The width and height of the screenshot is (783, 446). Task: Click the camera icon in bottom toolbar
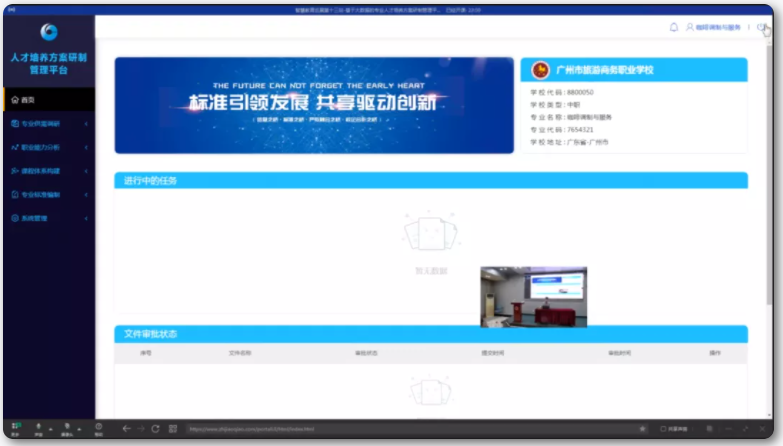click(x=67, y=426)
